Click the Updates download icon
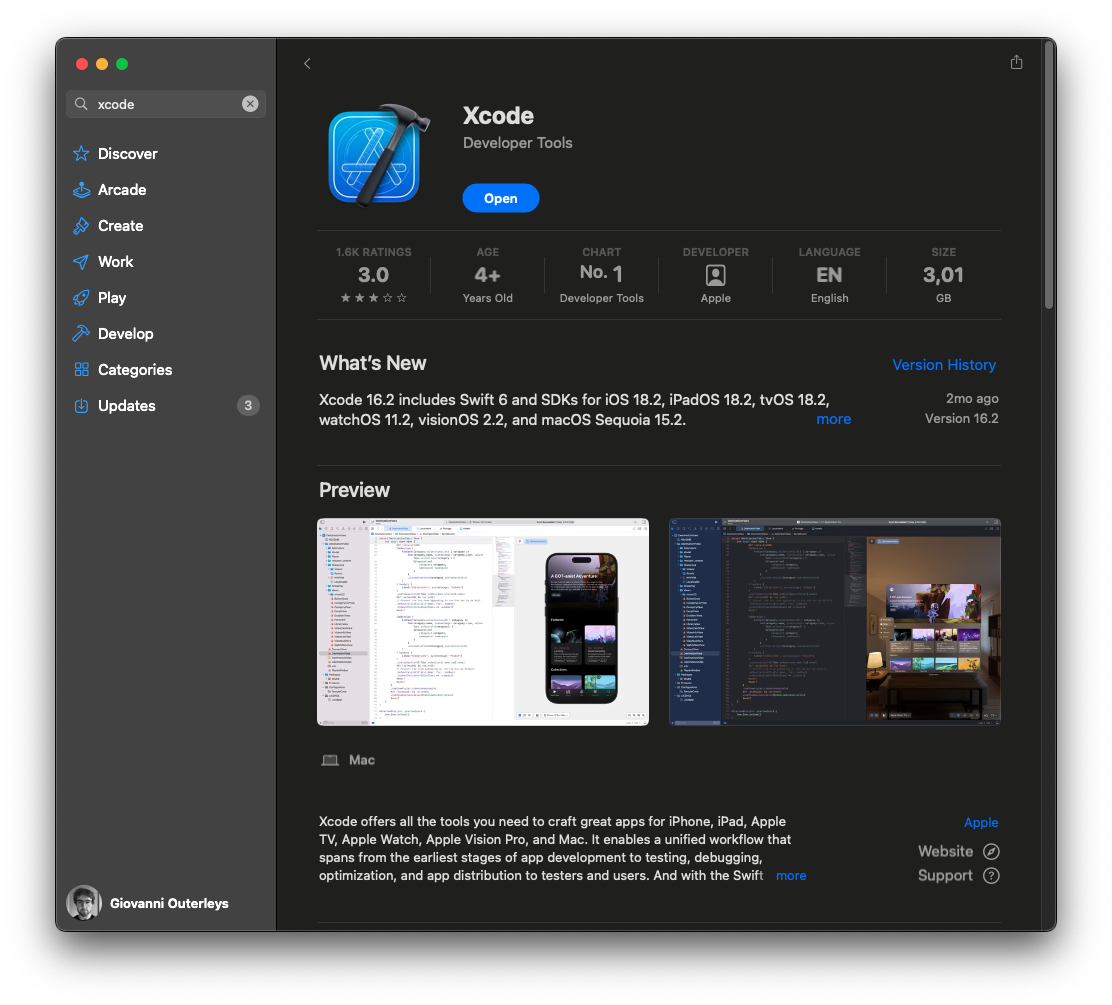Screen dimensions: 1112x1005 point(82,406)
